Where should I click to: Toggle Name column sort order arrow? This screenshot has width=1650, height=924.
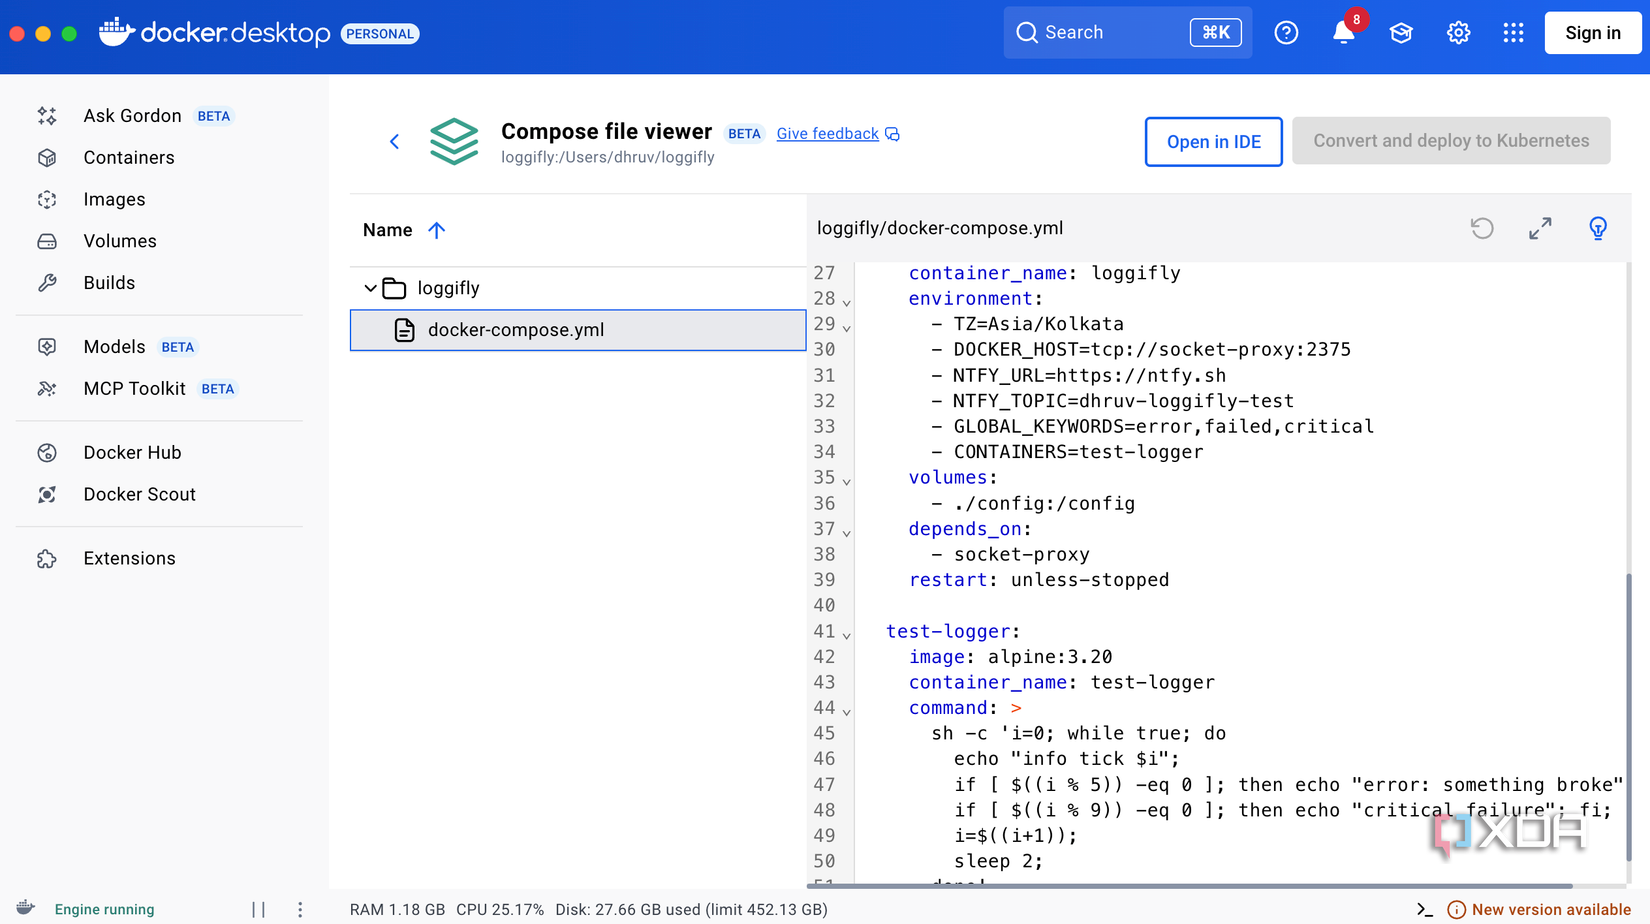click(x=437, y=230)
